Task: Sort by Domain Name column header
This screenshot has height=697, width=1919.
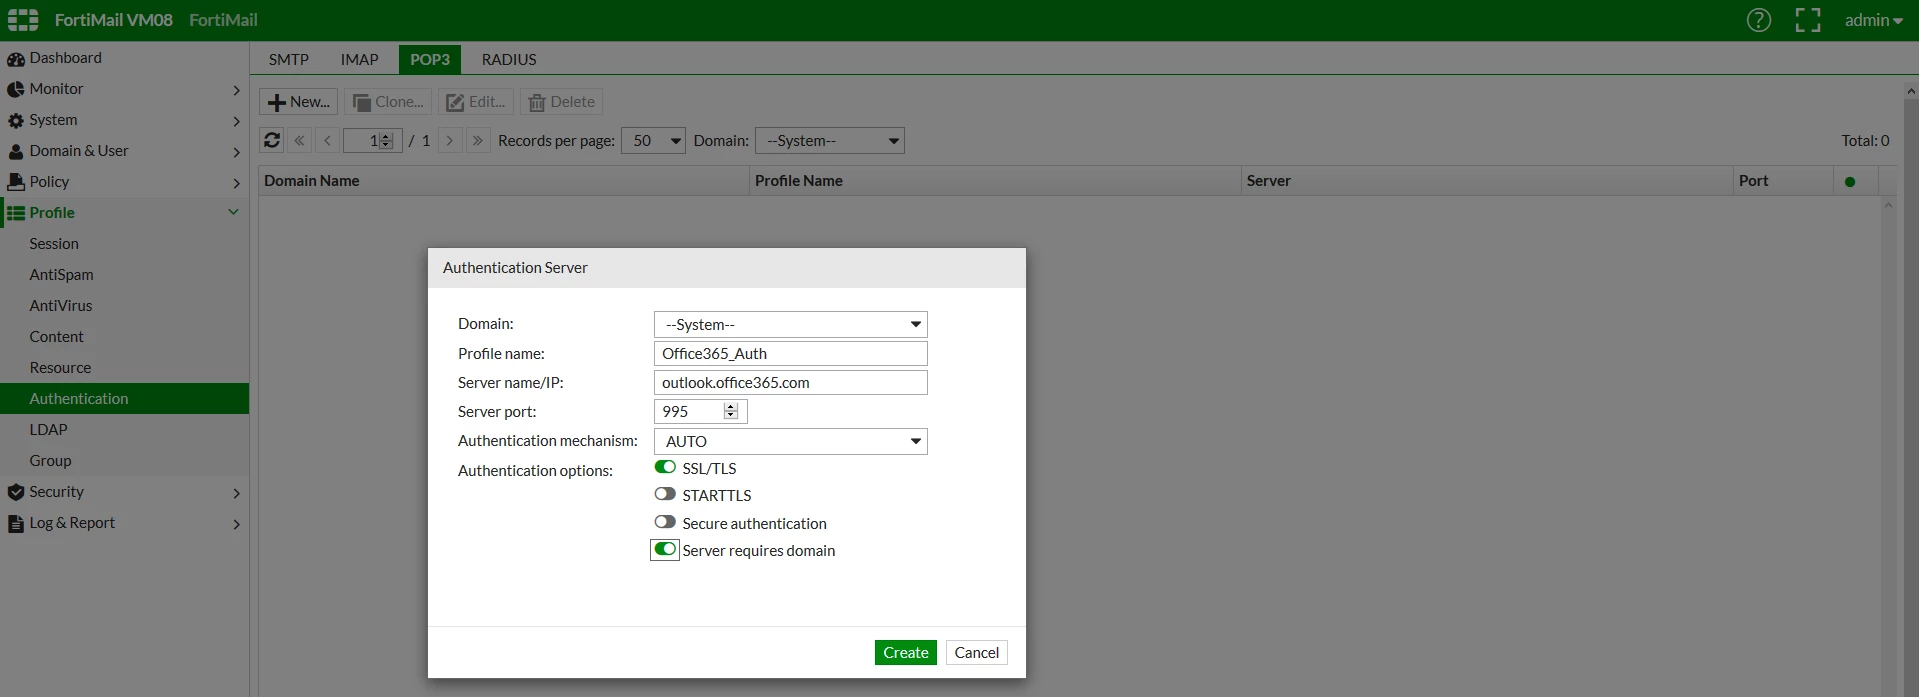Action: tap(504, 181)
